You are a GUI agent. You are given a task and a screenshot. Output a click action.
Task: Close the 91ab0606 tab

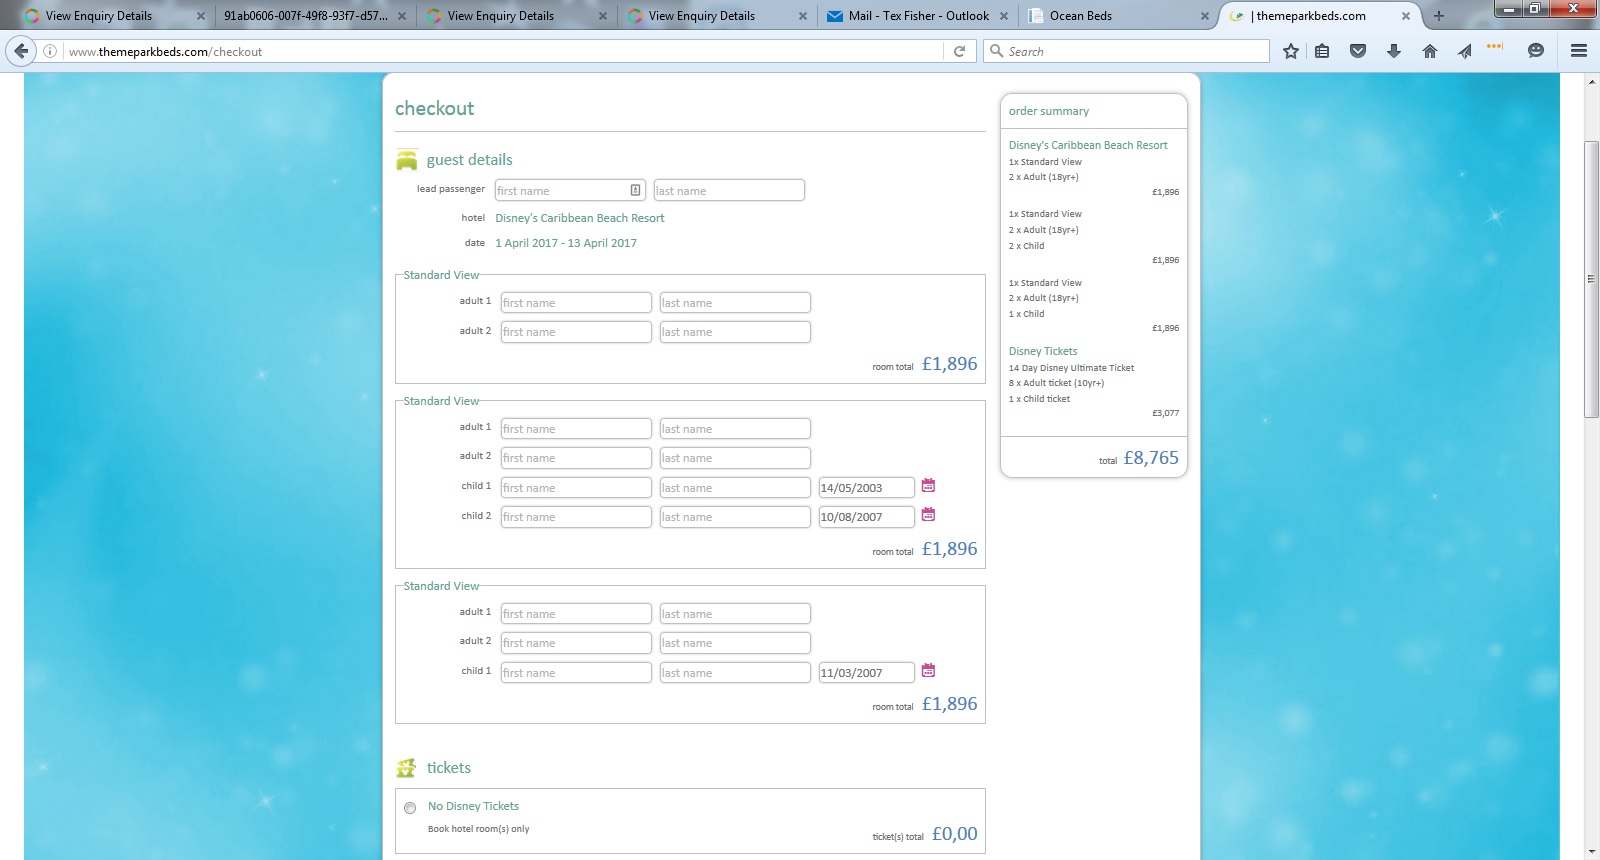(402, 16)
